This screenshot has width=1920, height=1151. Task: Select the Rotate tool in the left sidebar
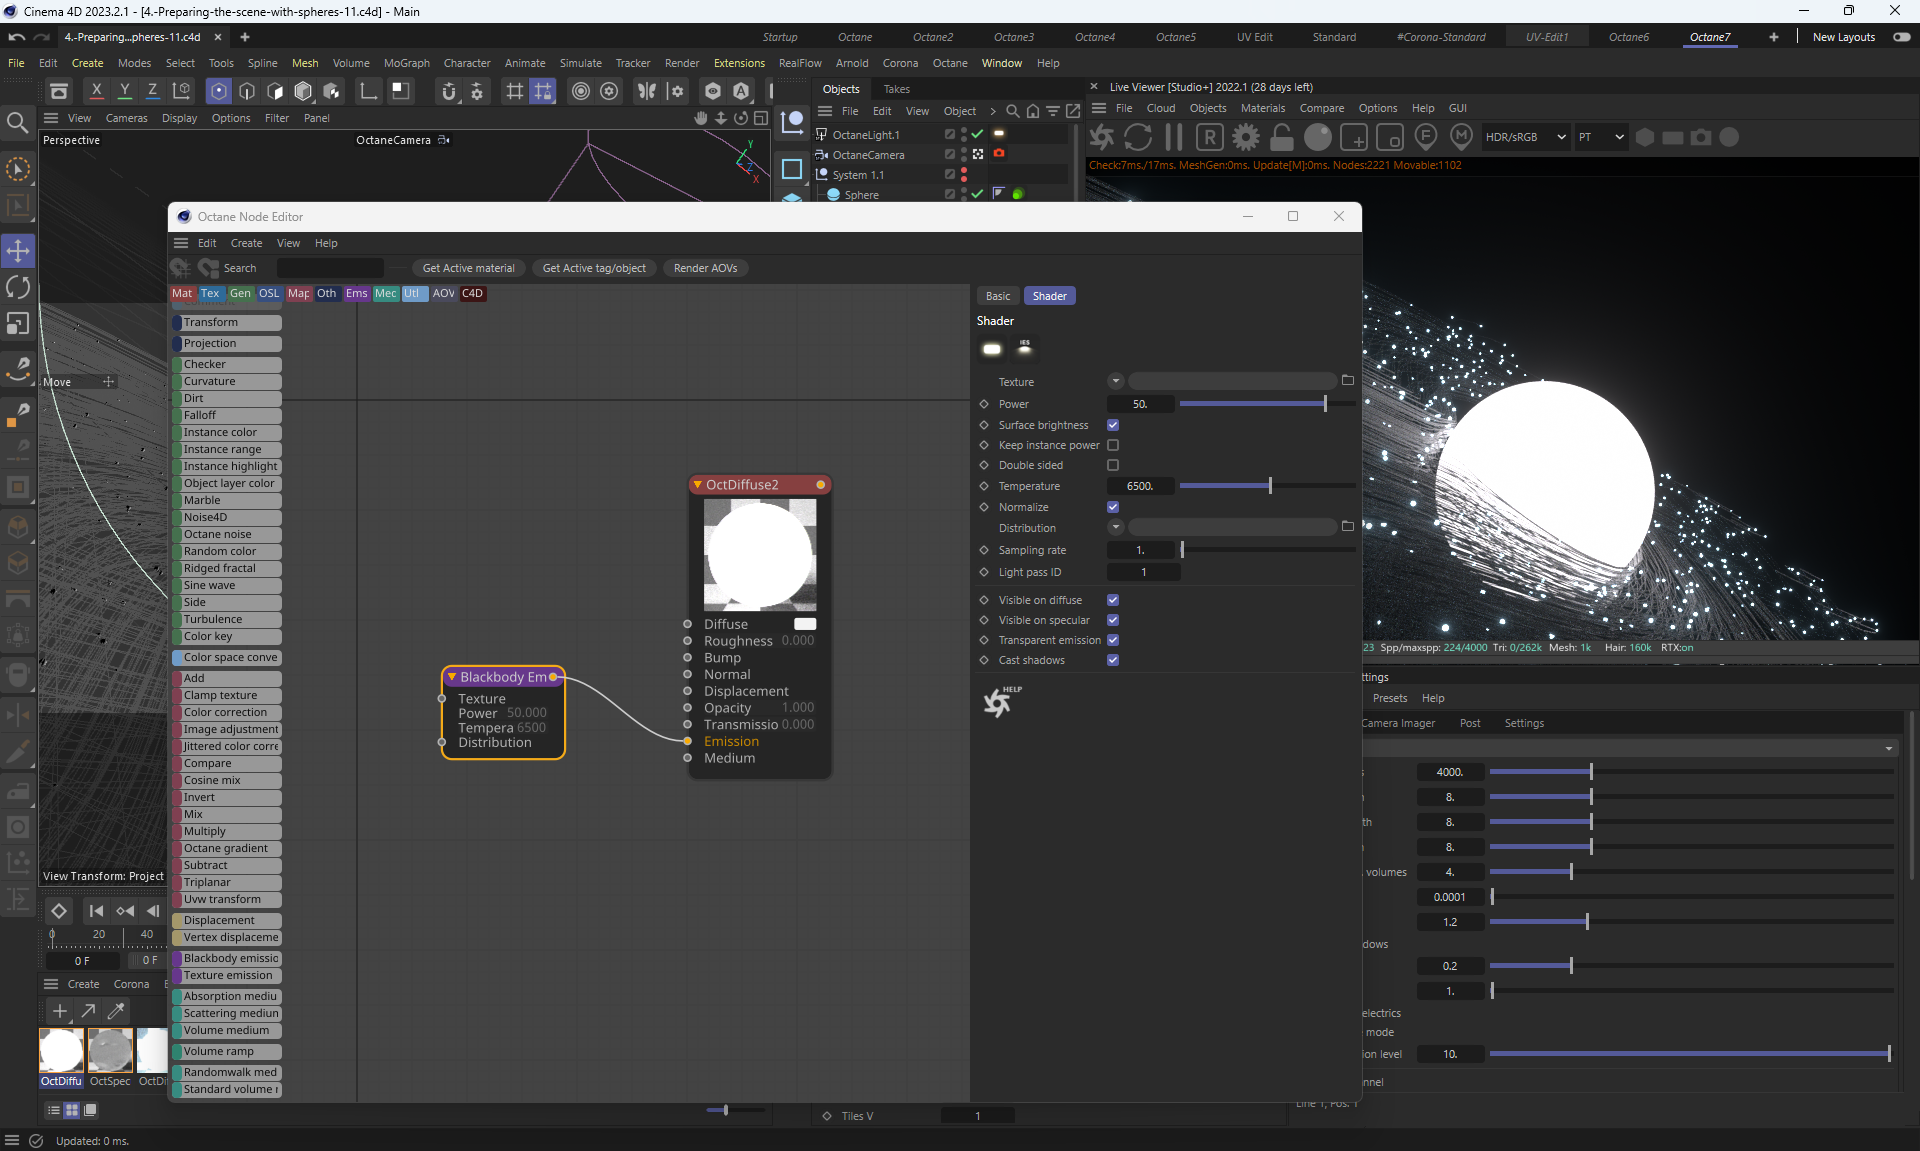pos(18,287)
